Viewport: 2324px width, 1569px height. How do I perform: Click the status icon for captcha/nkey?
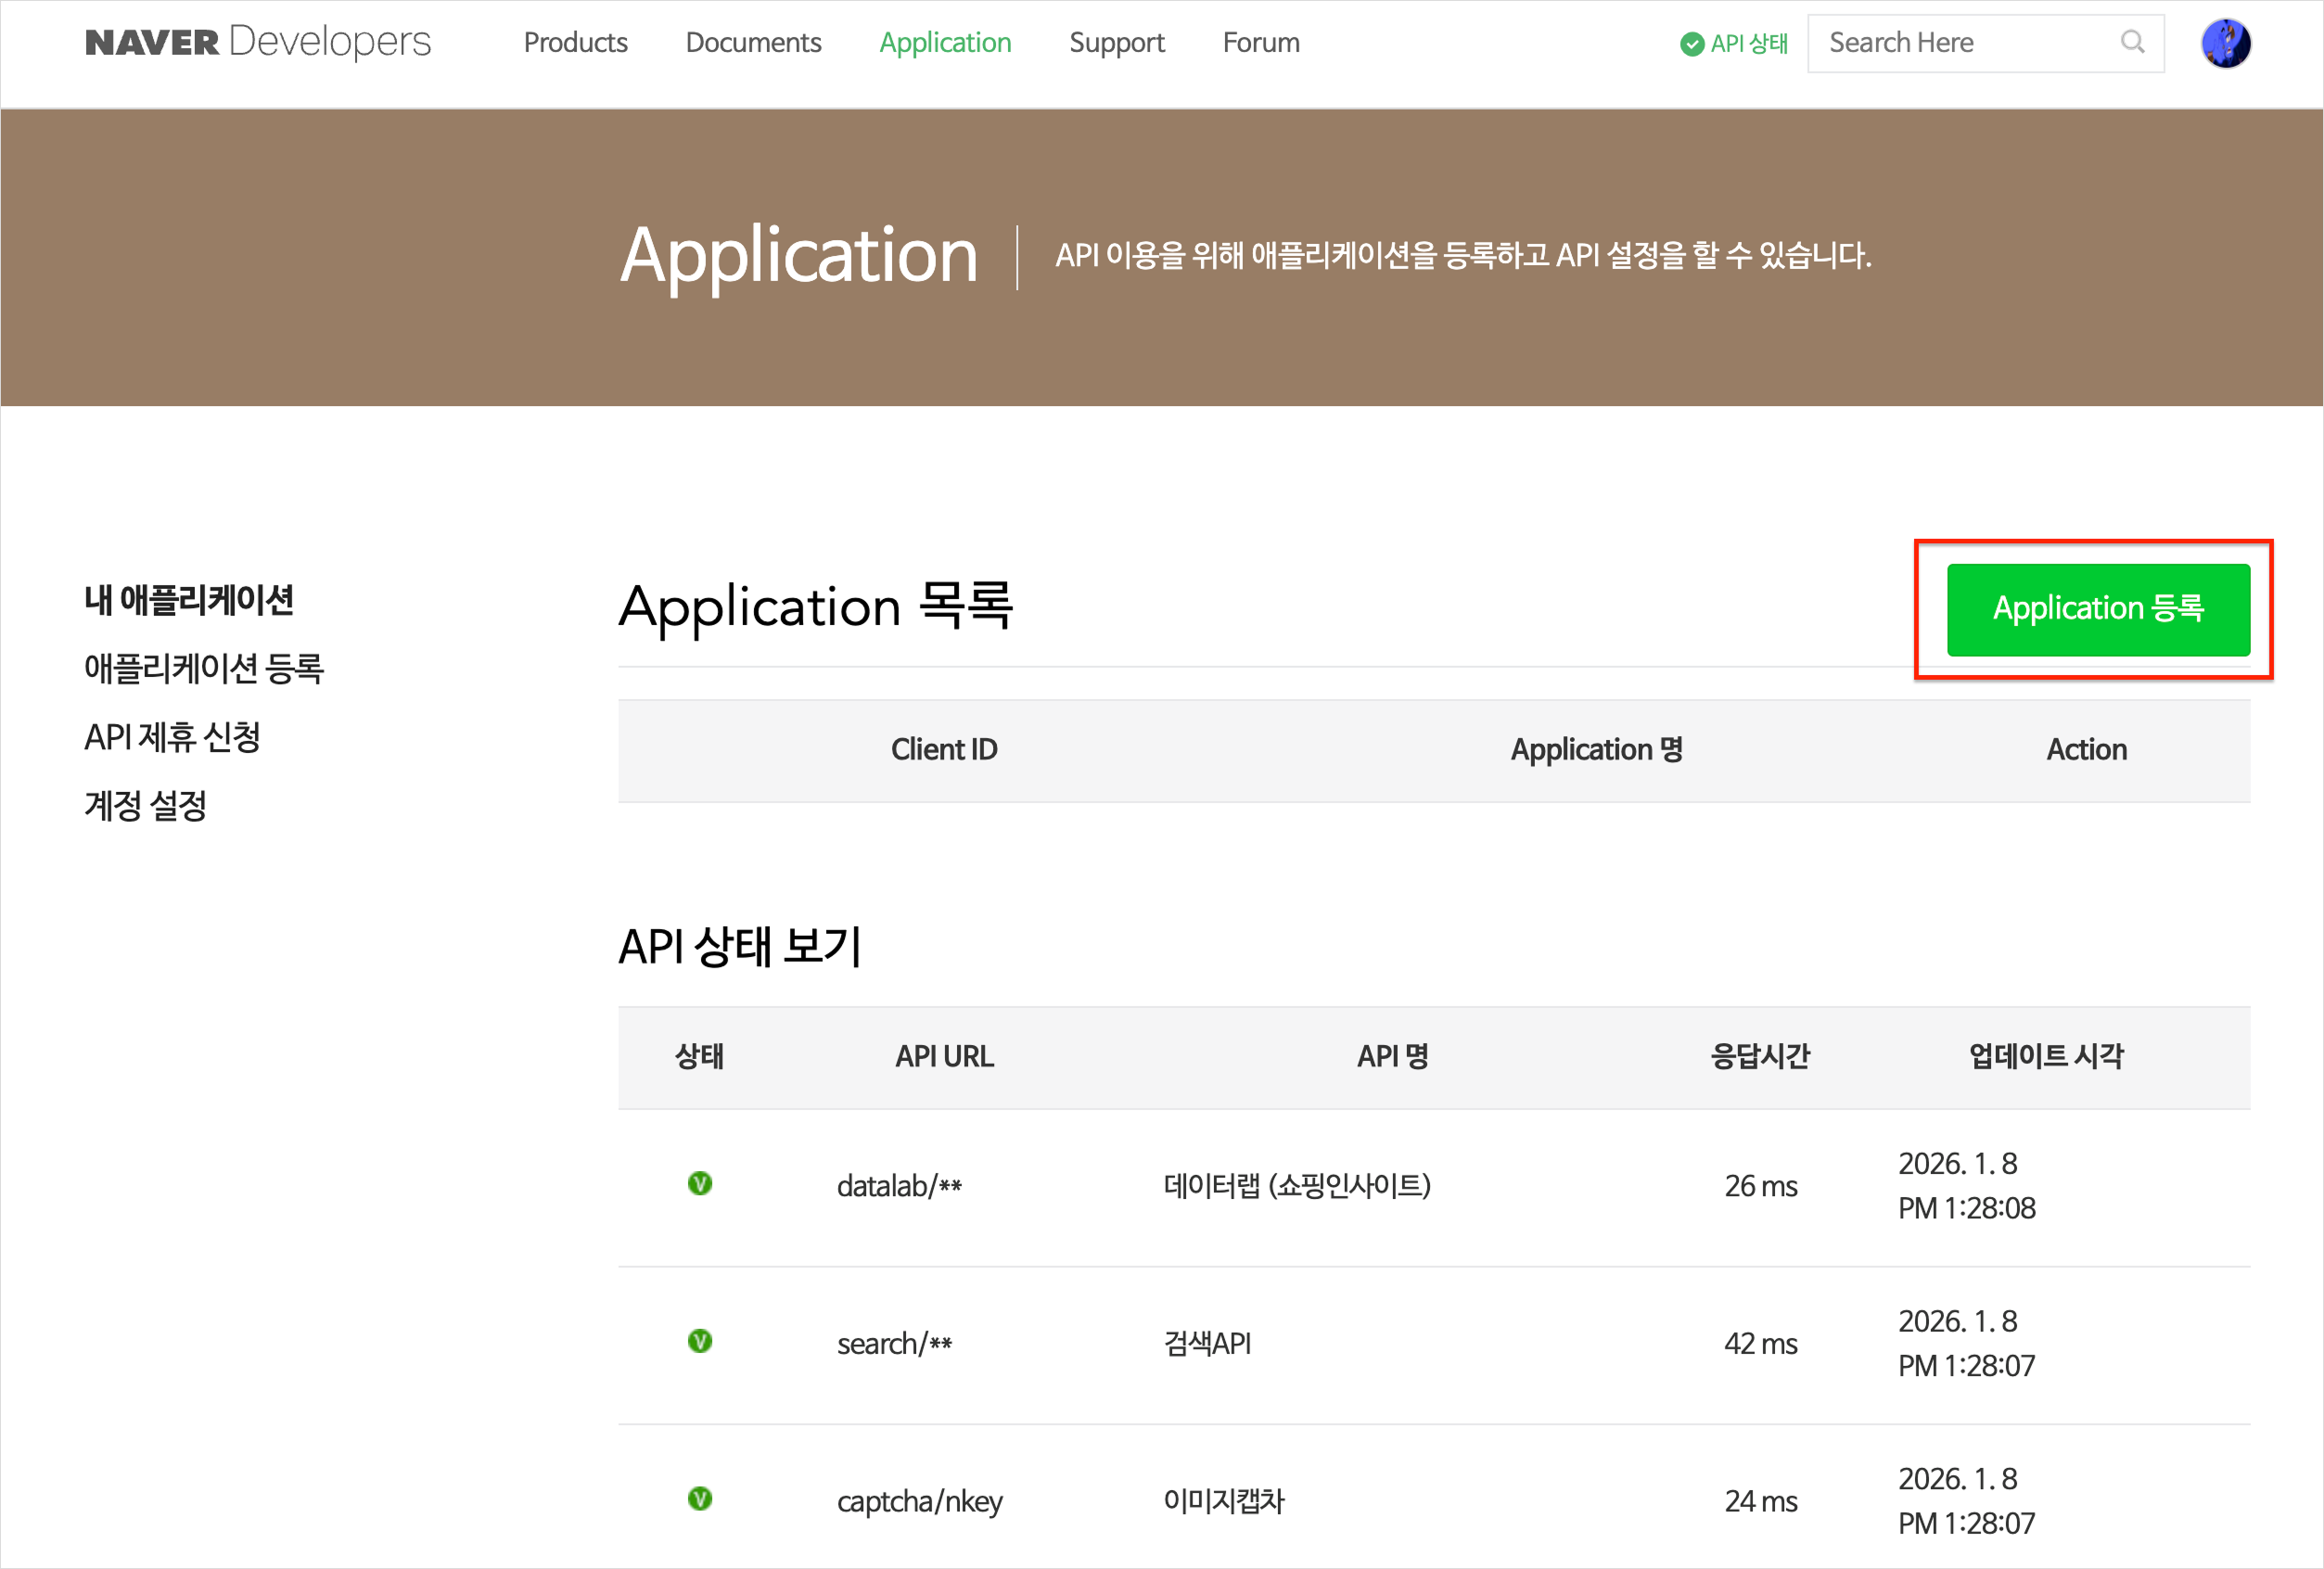tap(700, 1499)
